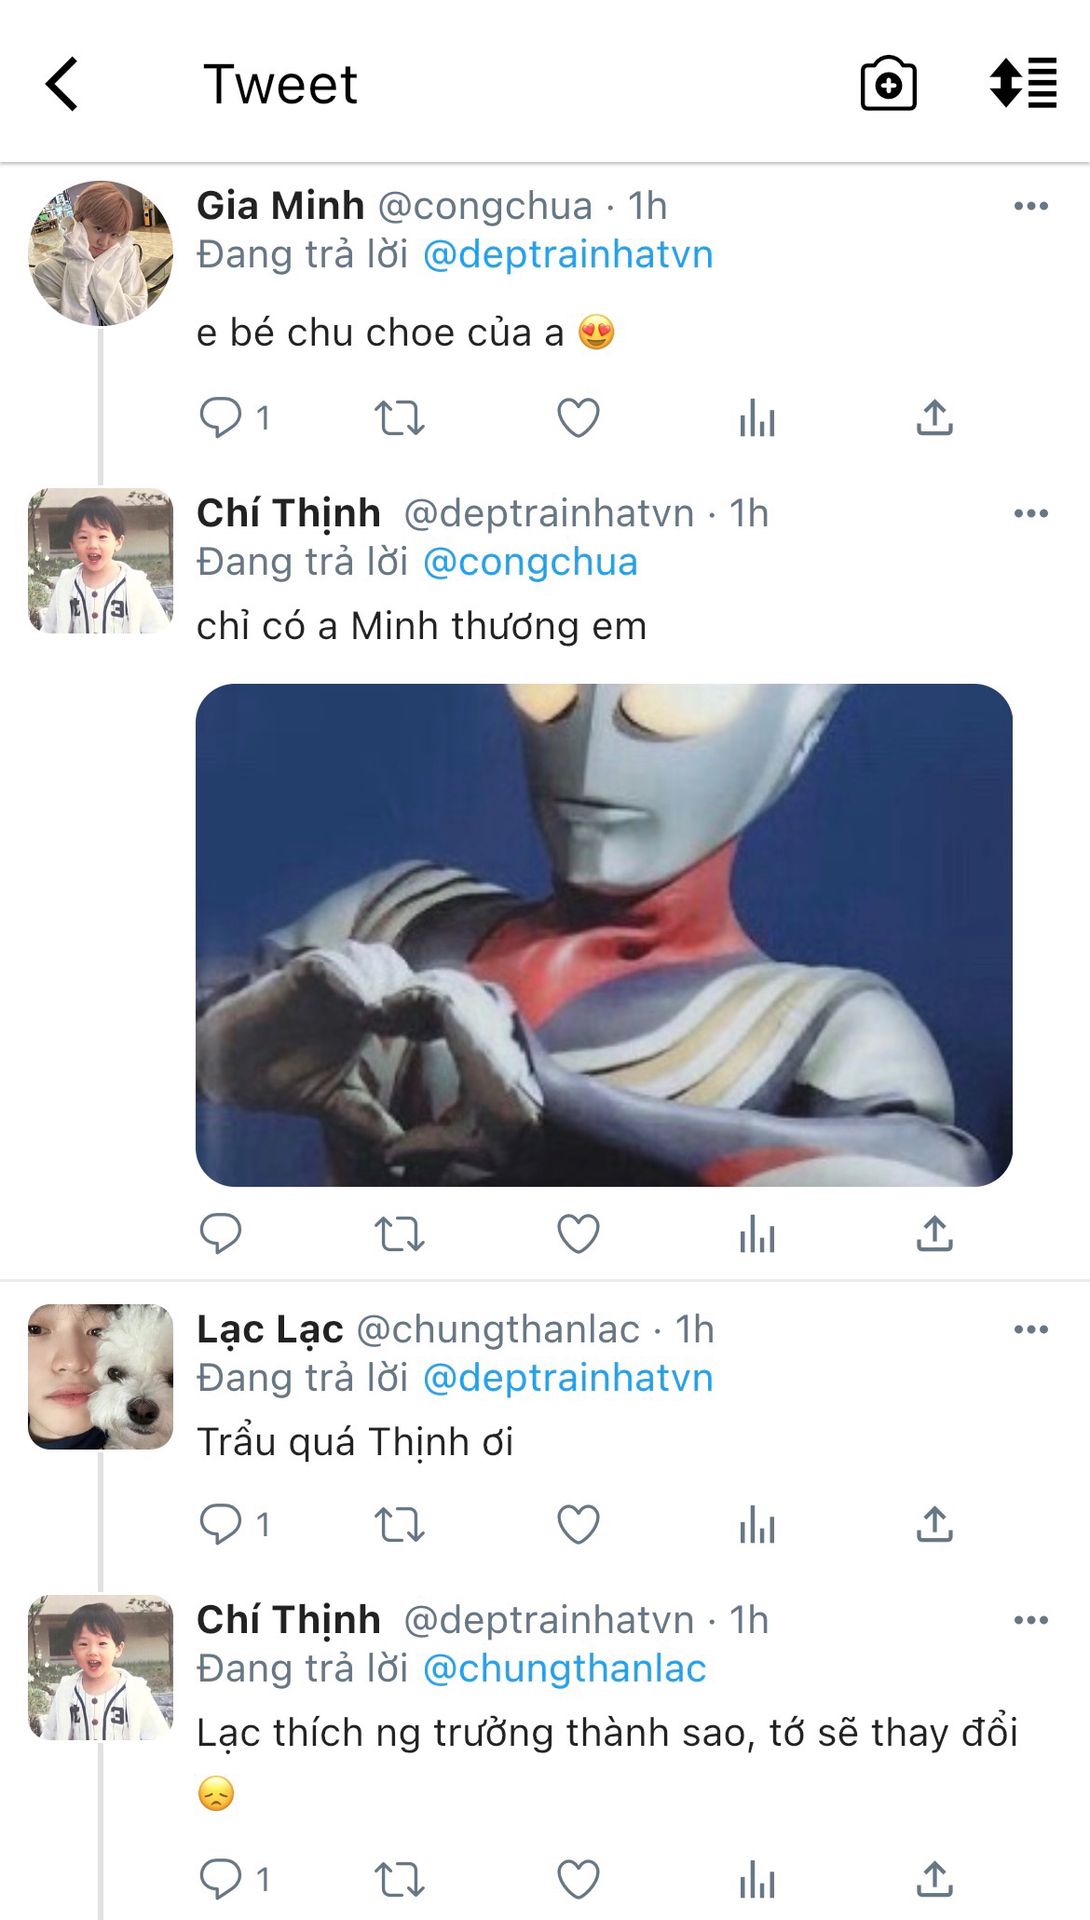1090x1920 pixels.
Task: Share Lạc Lạc's tweet
Action: [x=935, y=1525]
